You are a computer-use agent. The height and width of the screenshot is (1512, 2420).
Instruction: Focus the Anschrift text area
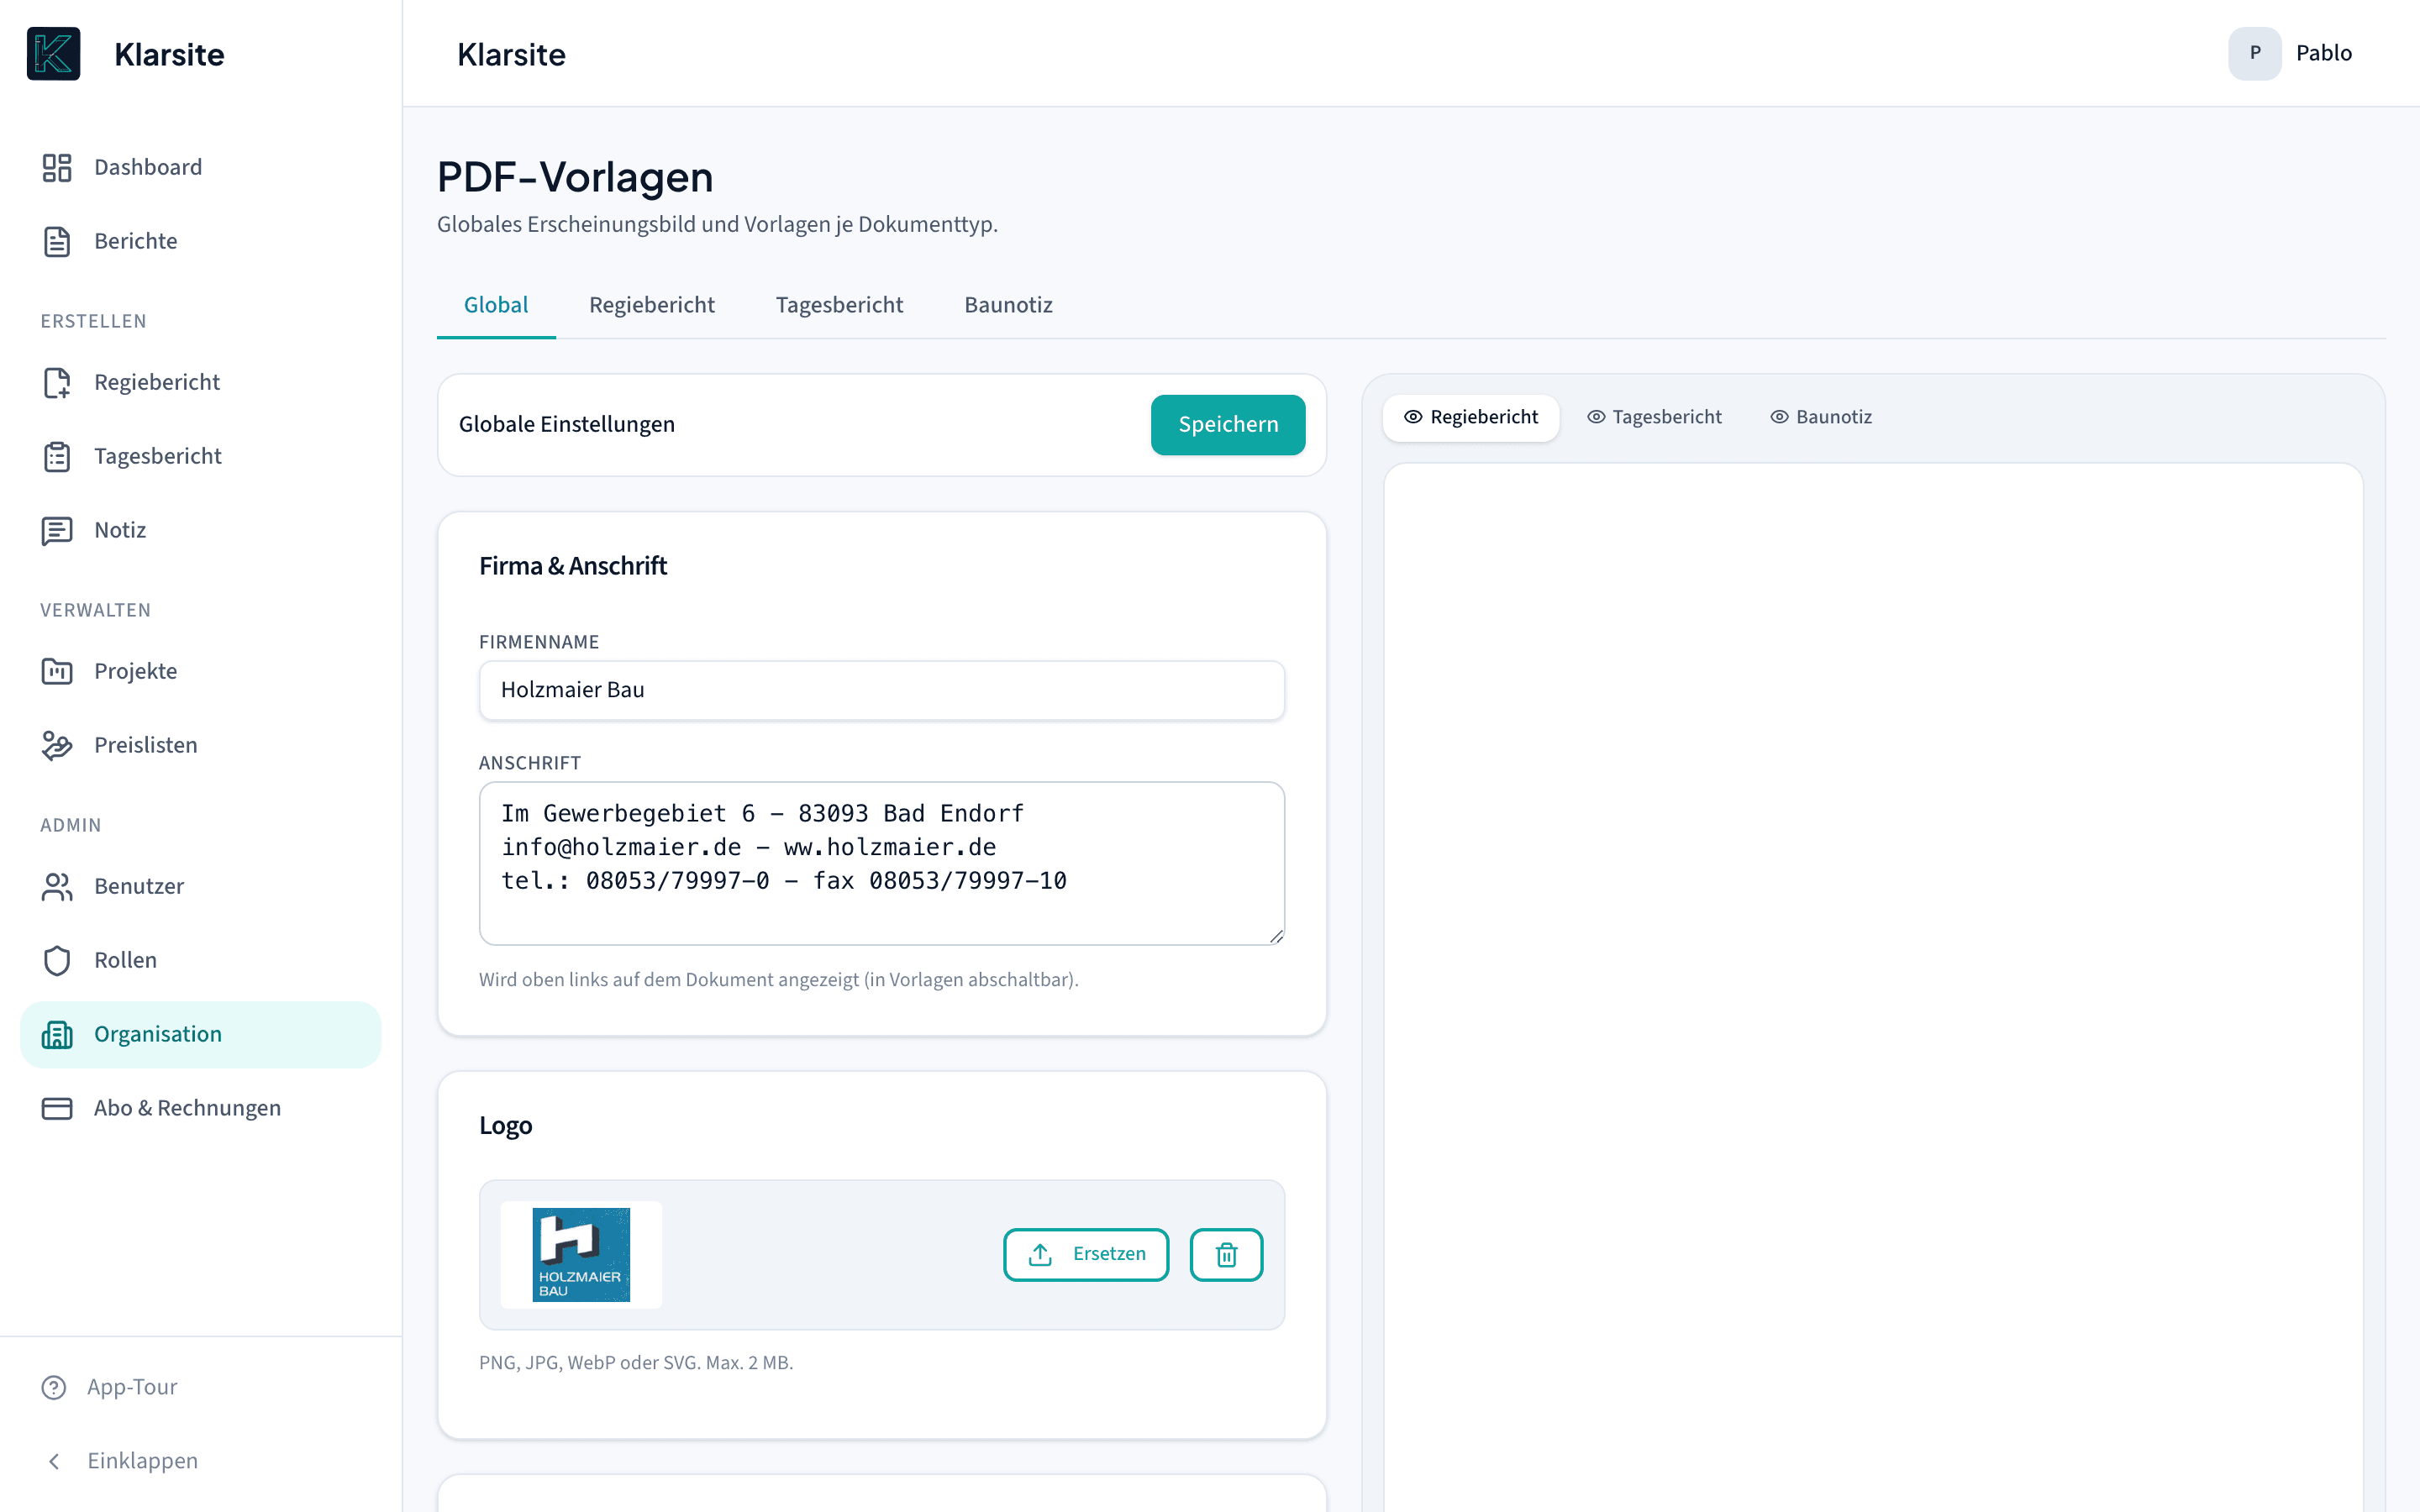point(881,863)
